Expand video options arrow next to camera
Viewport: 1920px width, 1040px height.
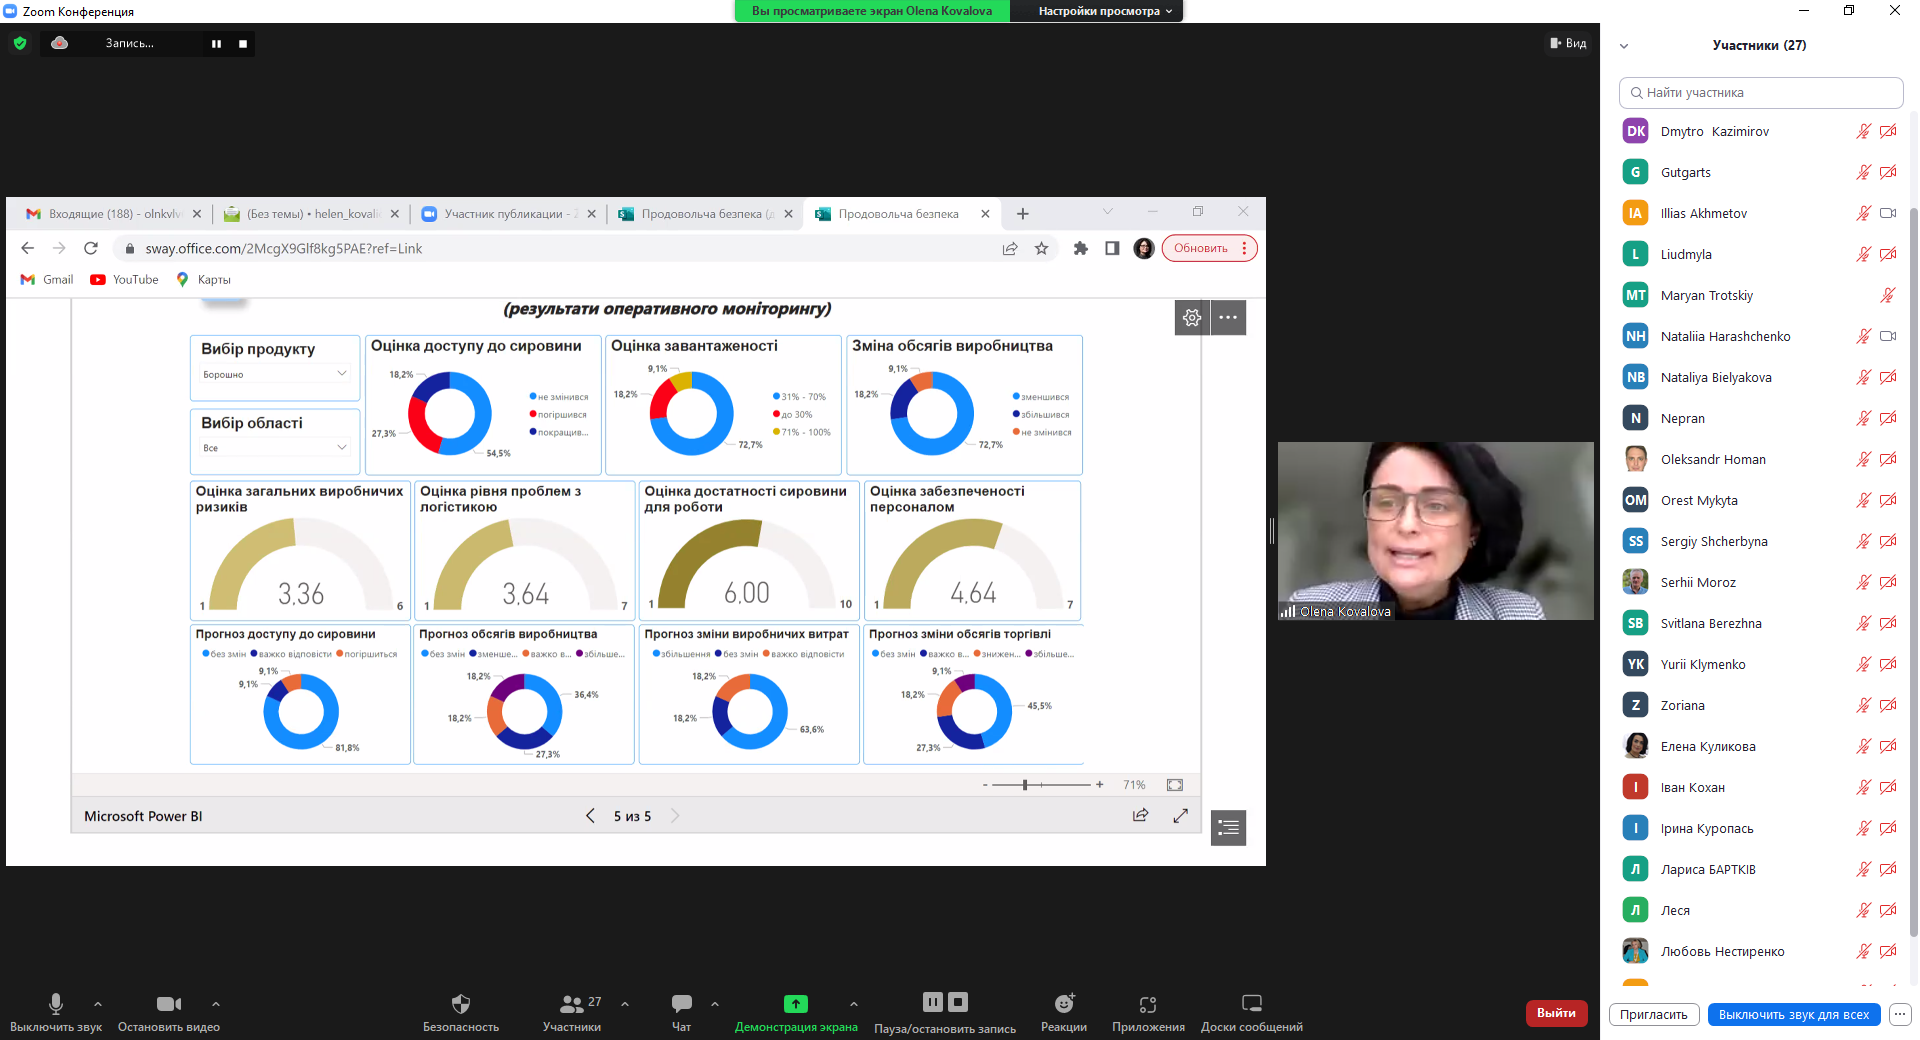[215, 1004]
